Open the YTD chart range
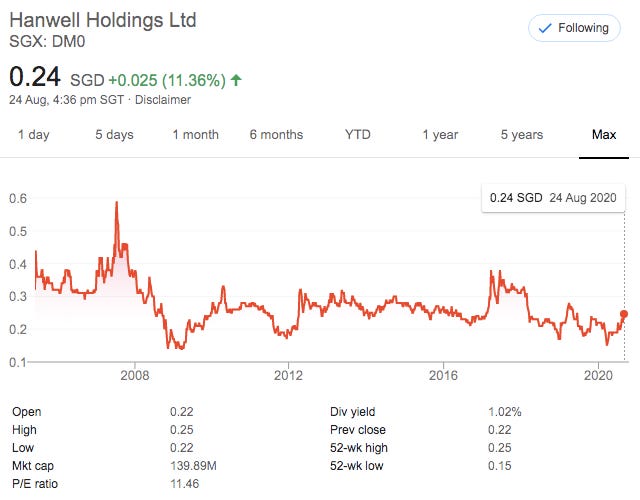Image resolution: width=640 pixels, height=500 pixels. pyautogui.click(x=358, y=135)
